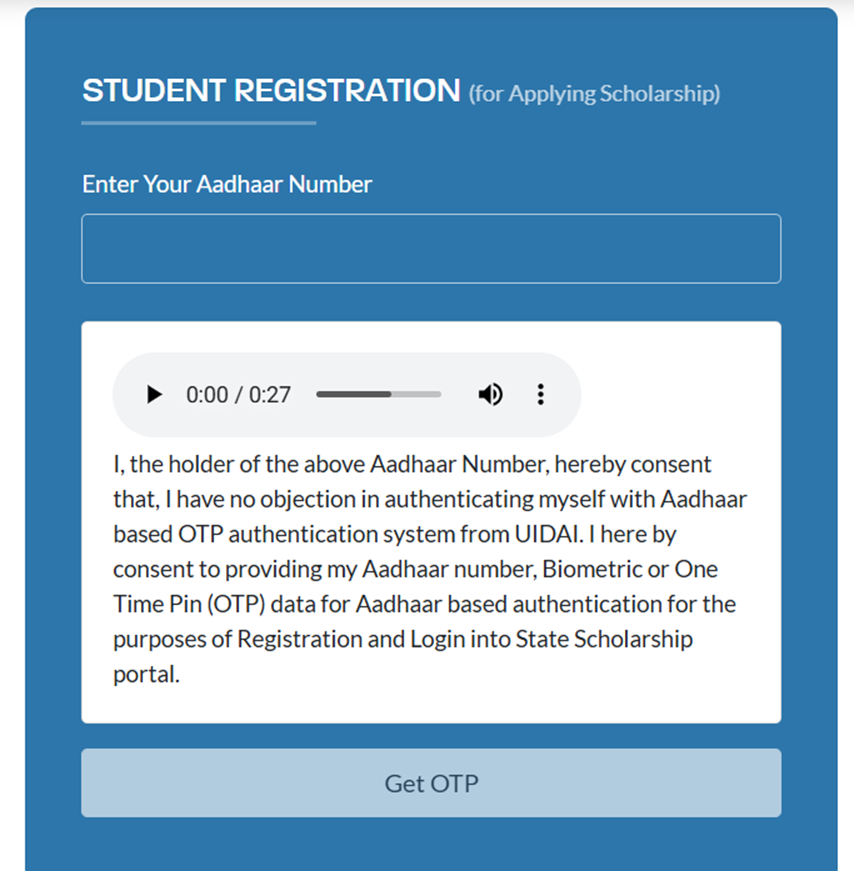Image resolution: width=854 pixels, height=871 pixels.
Task: Click the word 'portal.' at the paragraph end
Action: click(x=146, y=675)
